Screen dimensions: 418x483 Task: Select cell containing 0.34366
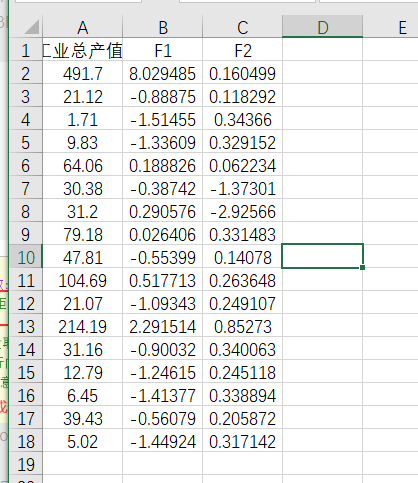(x=243, y=119)
